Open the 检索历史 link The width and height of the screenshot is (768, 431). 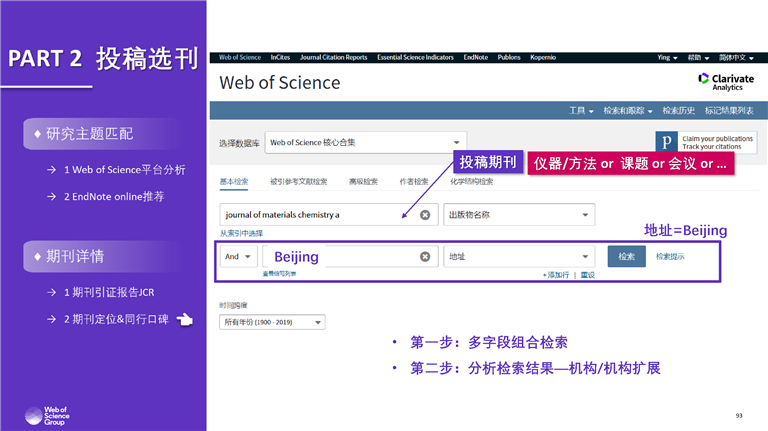coord(678,111)
